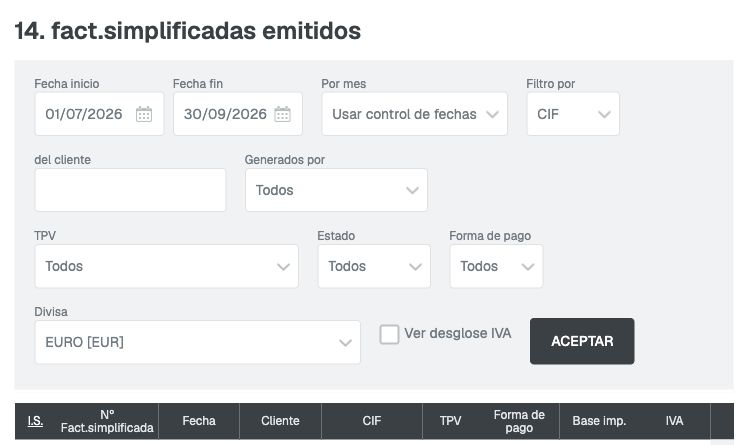Click the Fecha fin date field
Viewport: 750px width, 445px height.
click(238, 114)
